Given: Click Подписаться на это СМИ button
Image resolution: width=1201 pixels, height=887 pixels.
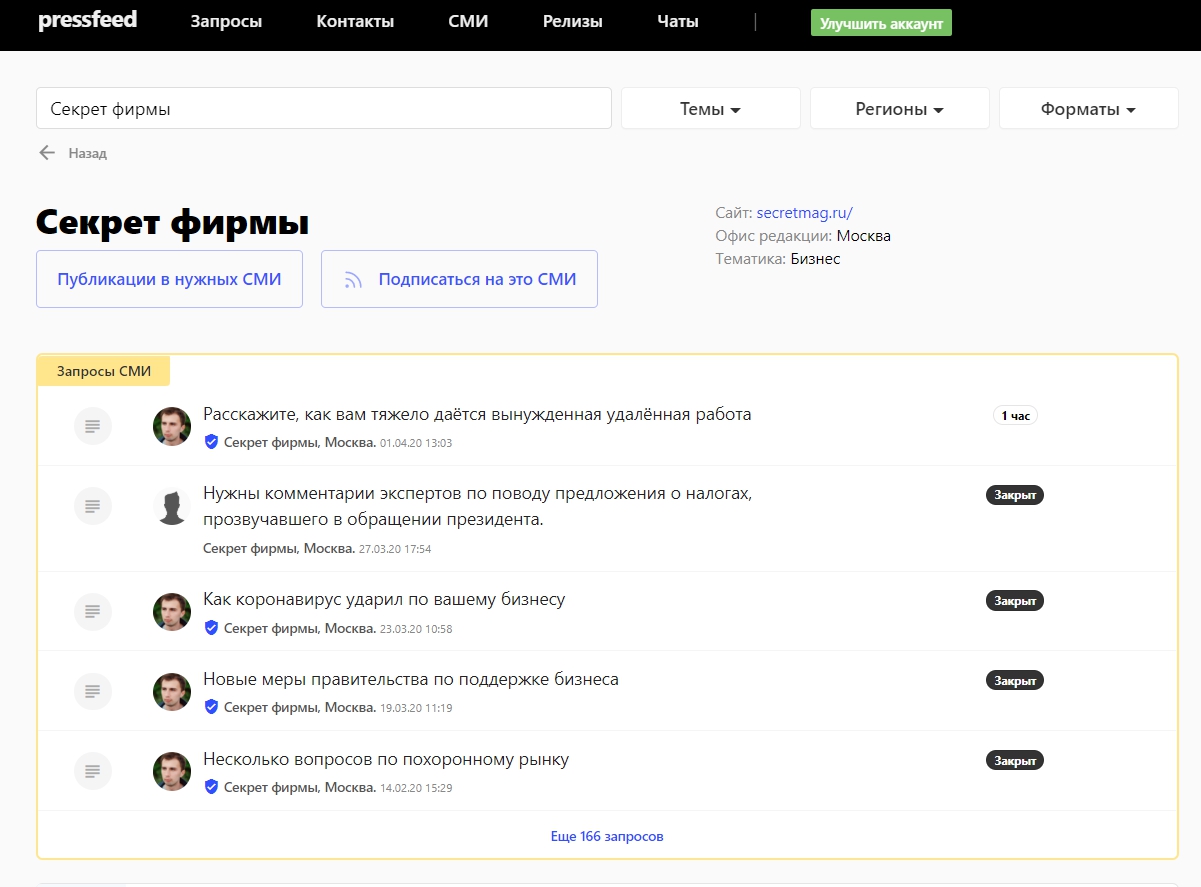Looking at the screenshot, I should click(x=459, y=279).
